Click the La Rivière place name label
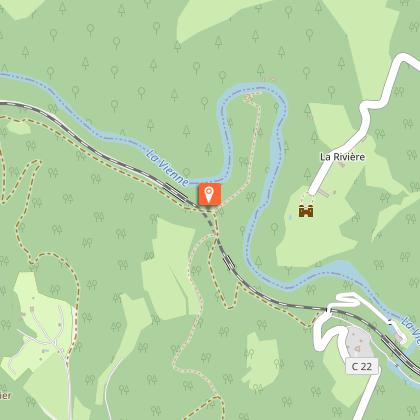Screen dimensions: 420x420 [342, 157]
